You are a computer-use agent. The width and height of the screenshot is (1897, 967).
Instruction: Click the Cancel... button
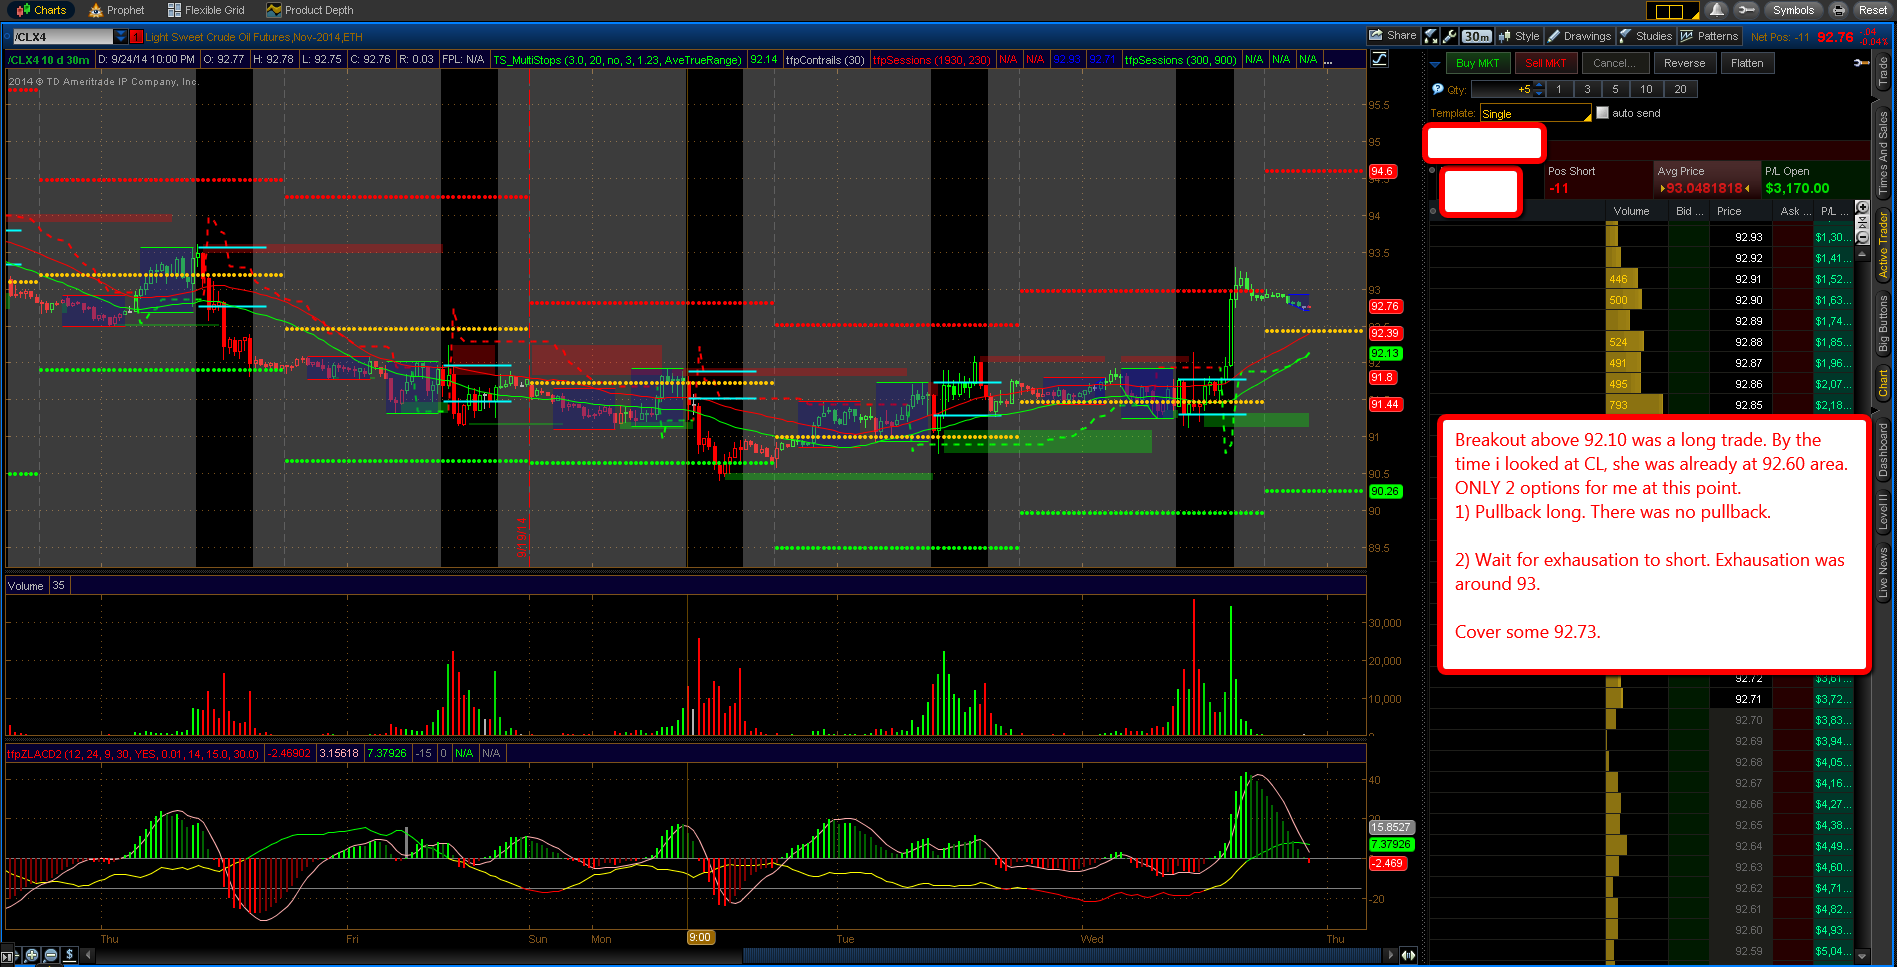coord(1614,63)
